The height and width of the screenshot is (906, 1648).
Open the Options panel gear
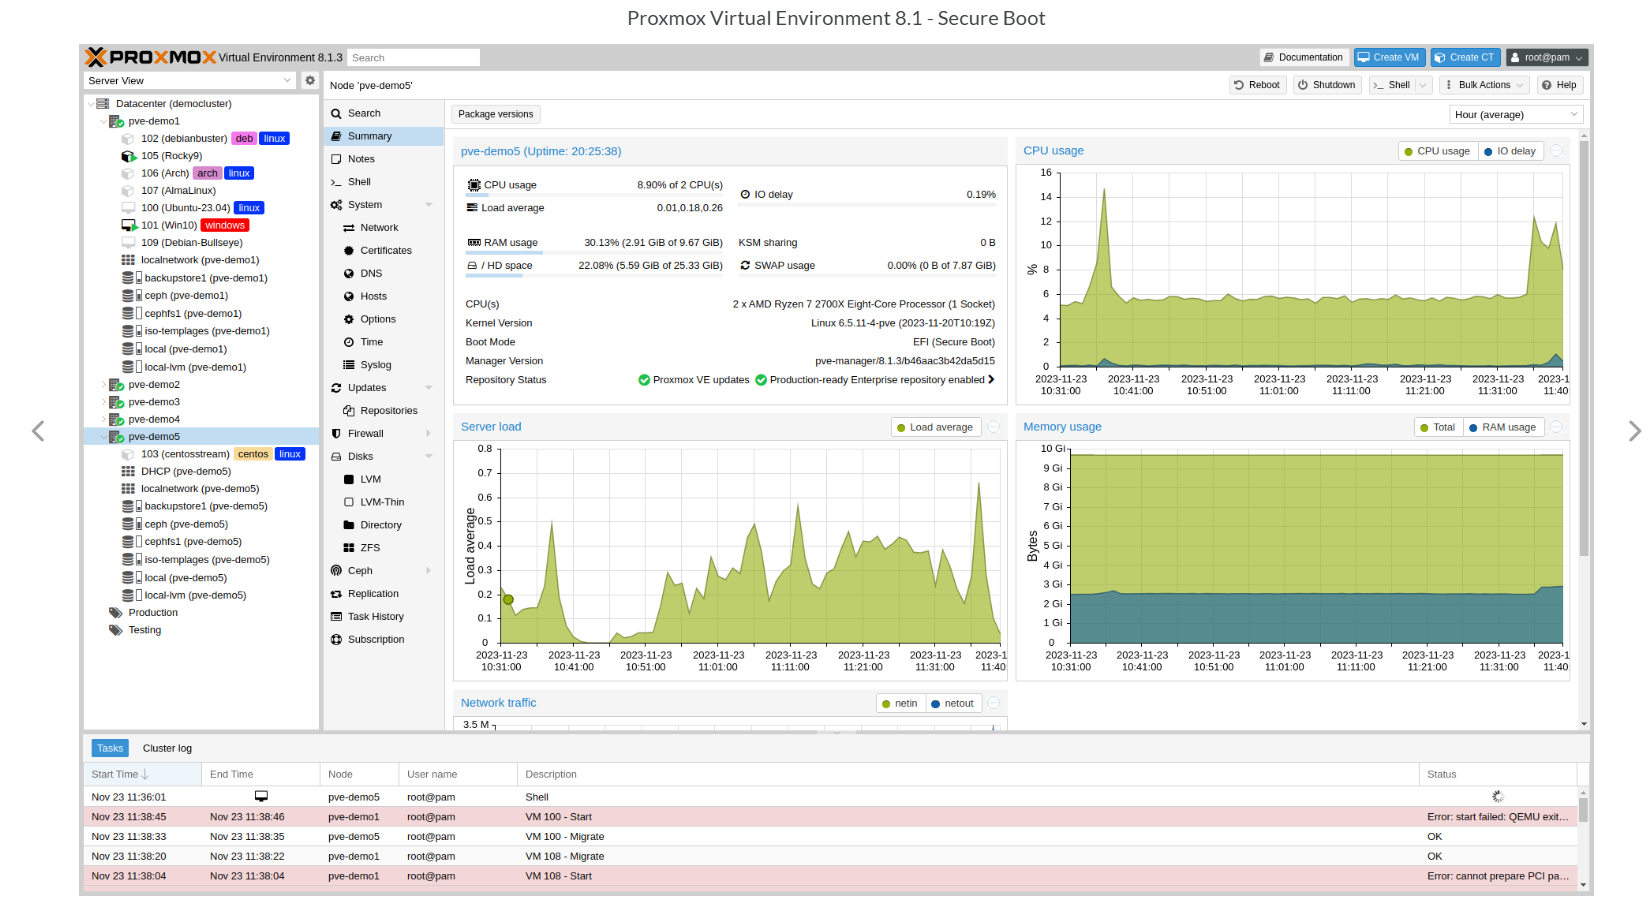[349, 320]
